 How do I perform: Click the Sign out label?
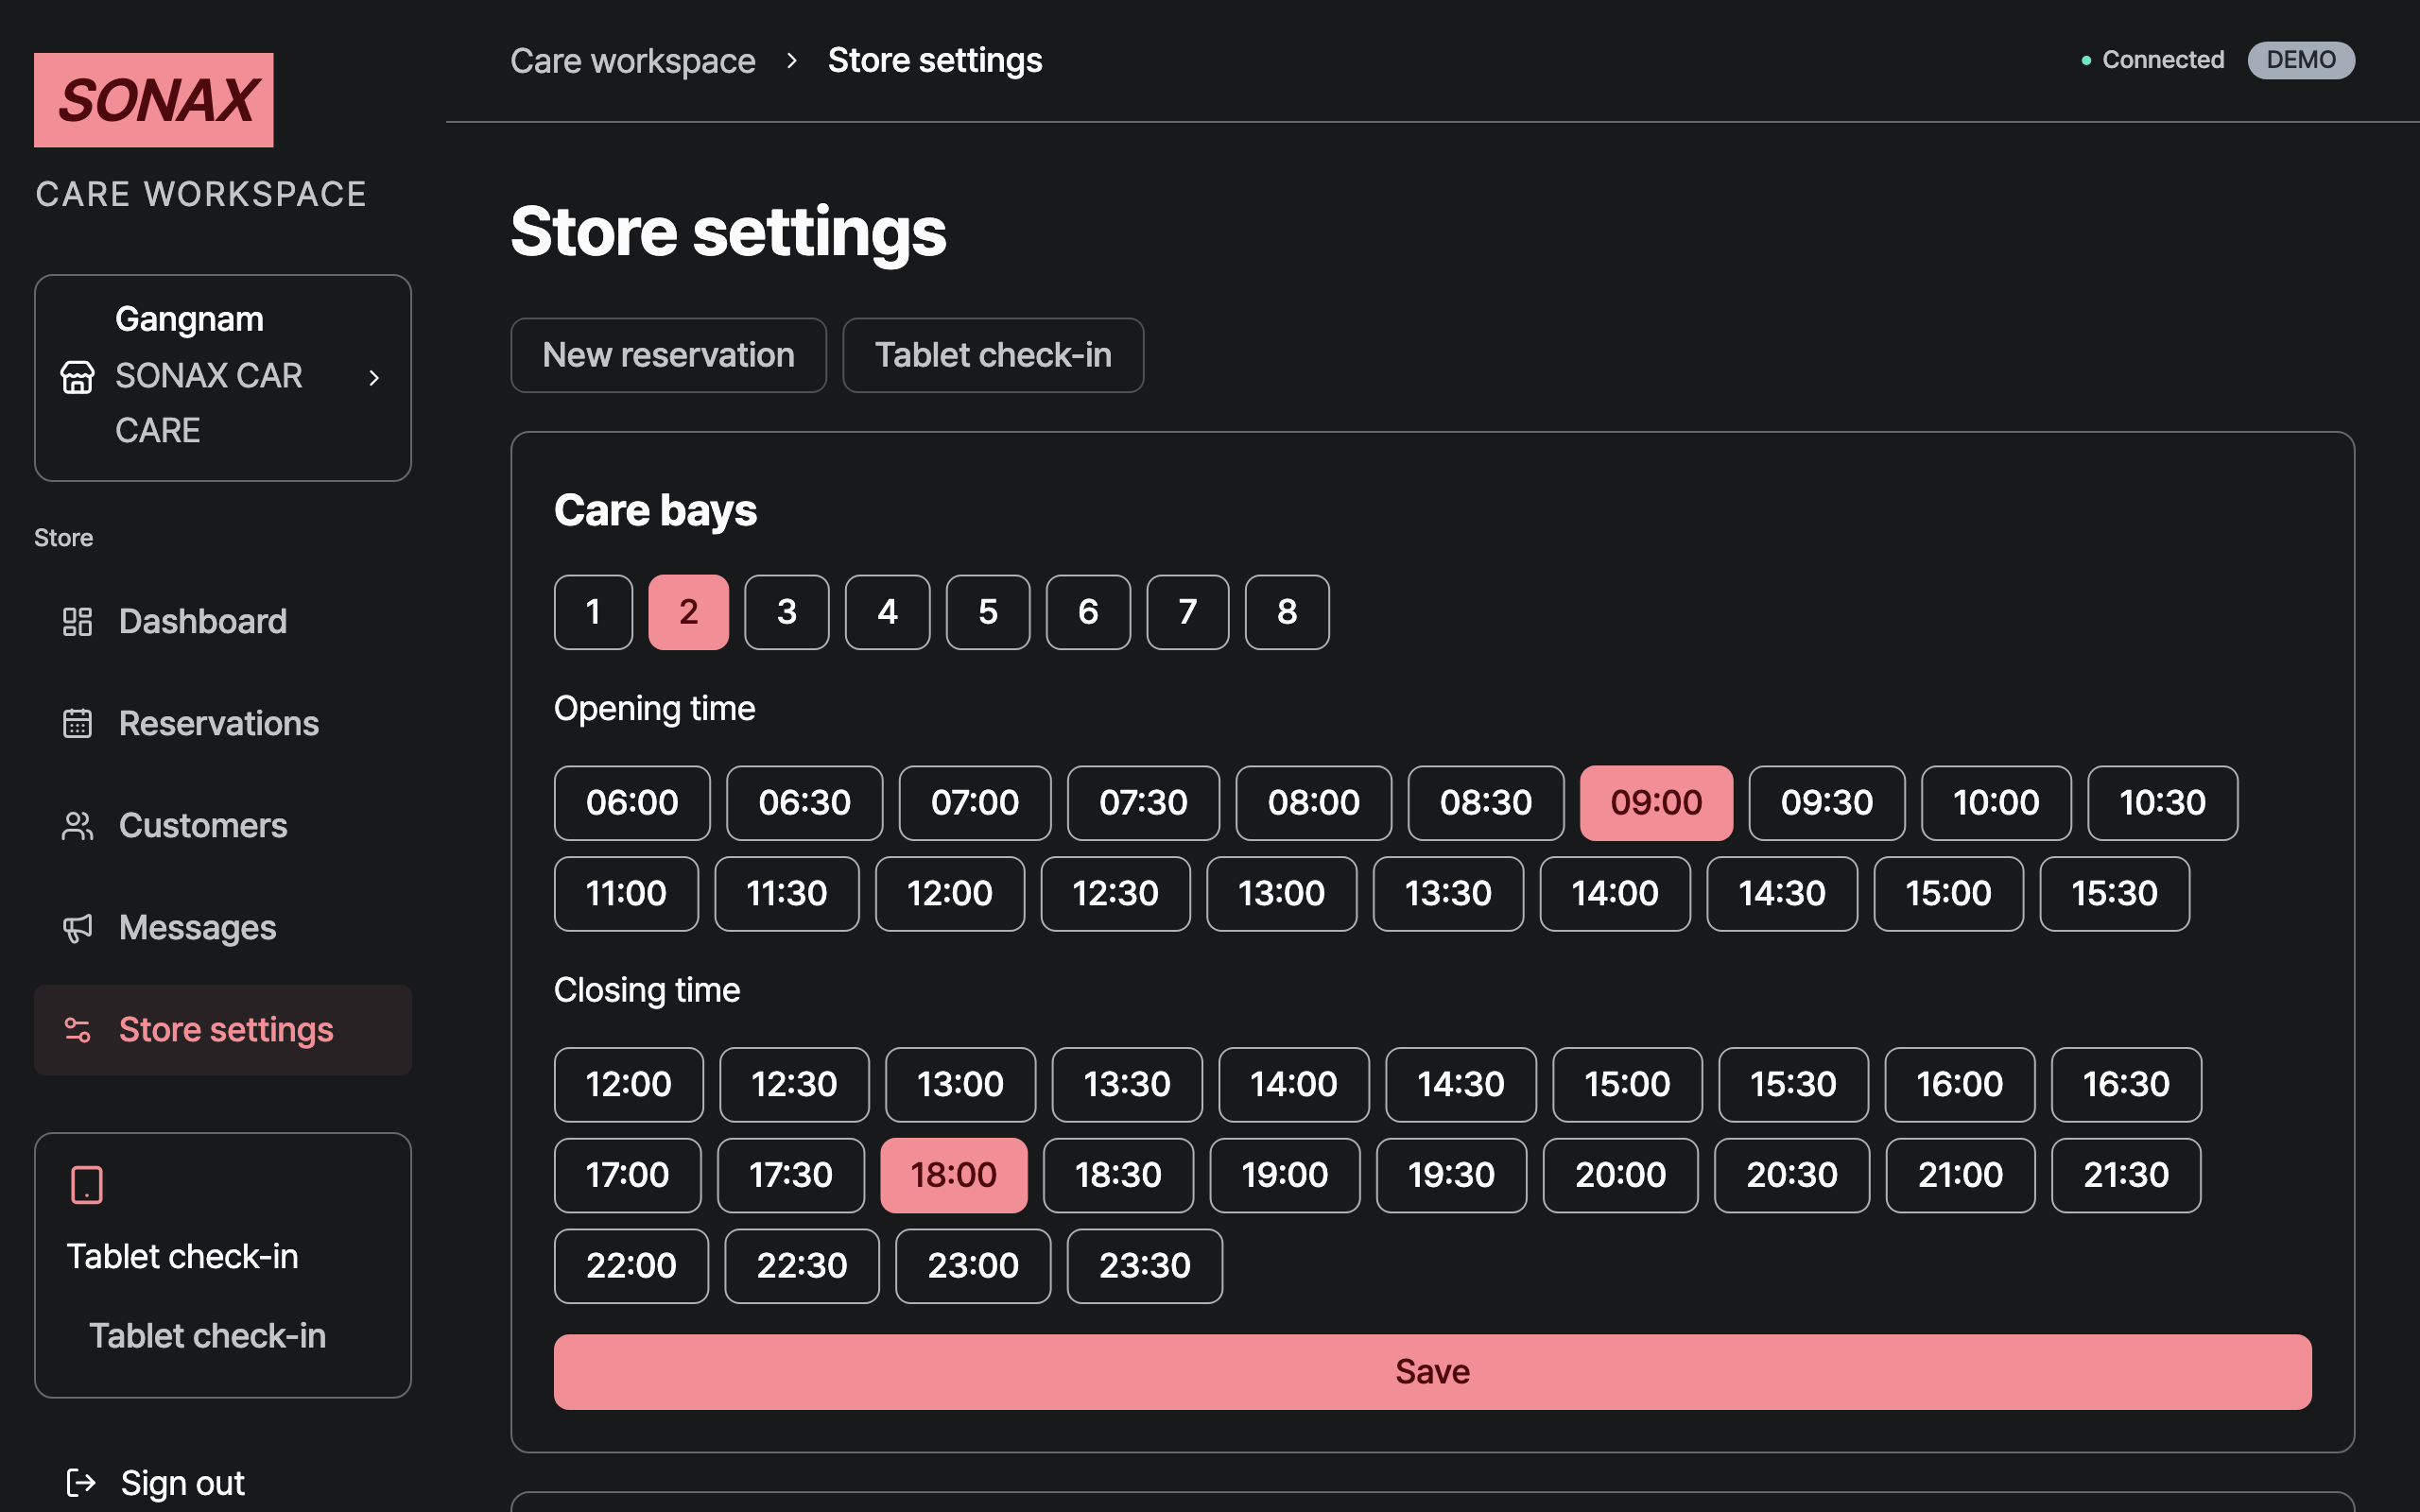tap(182, 1482)
